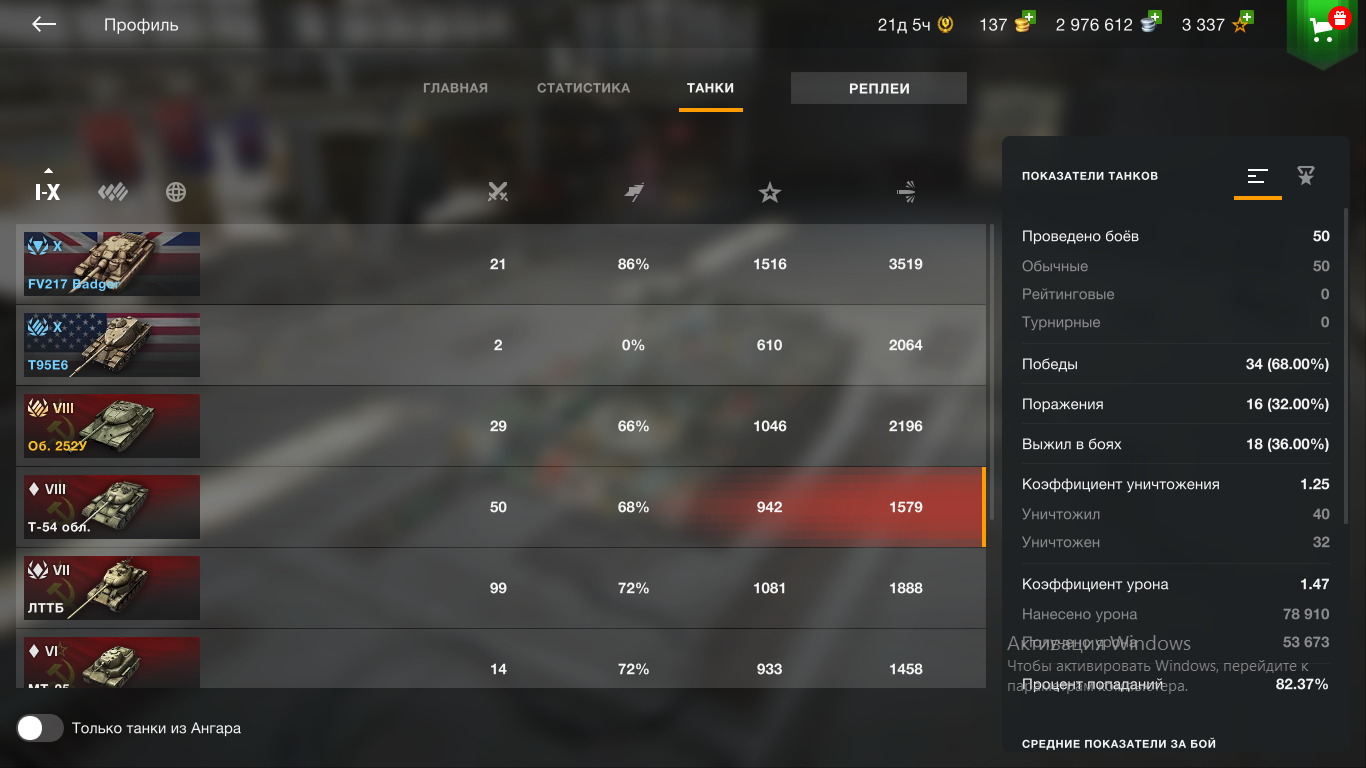Sort by average experience star icon
The image size is (1366, 768).
point(769,192)
